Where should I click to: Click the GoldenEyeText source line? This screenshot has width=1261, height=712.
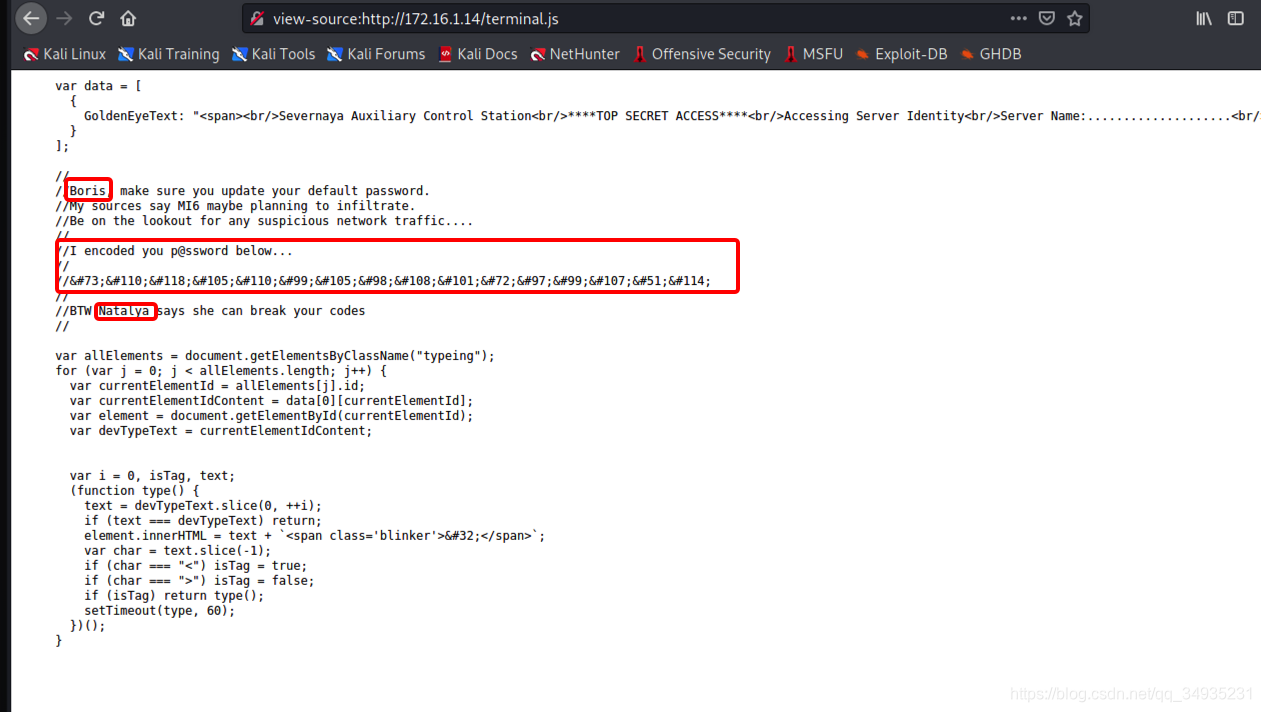(672, 116)
